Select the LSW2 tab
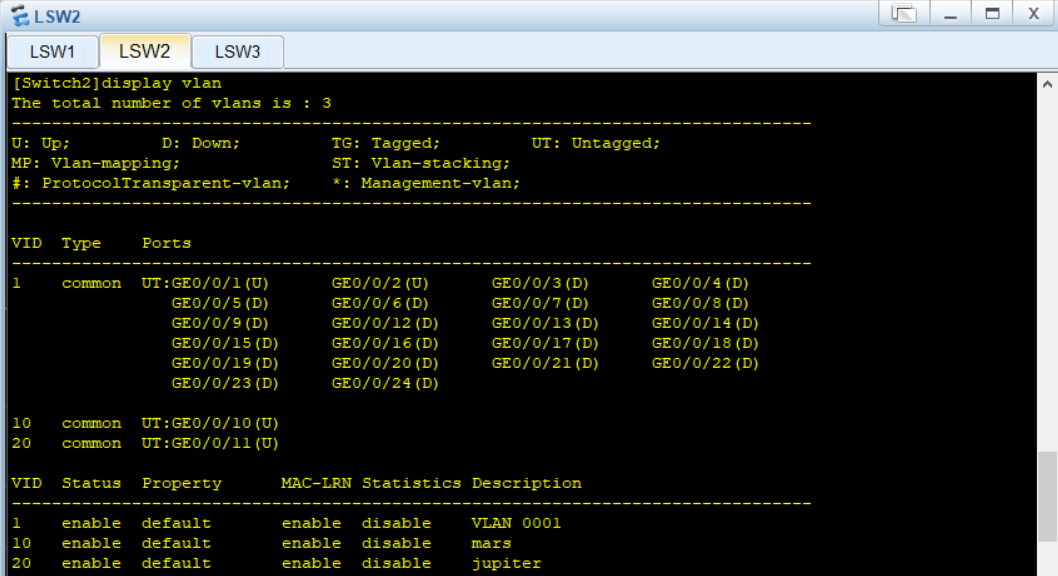 [144, 51]
